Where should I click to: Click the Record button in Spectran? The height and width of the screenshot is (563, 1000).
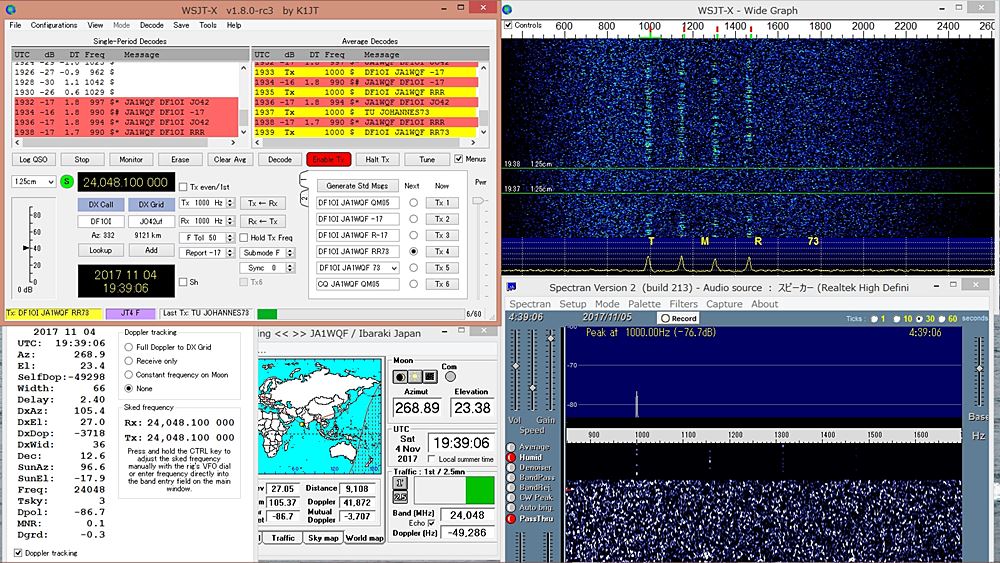click(679, 318)
